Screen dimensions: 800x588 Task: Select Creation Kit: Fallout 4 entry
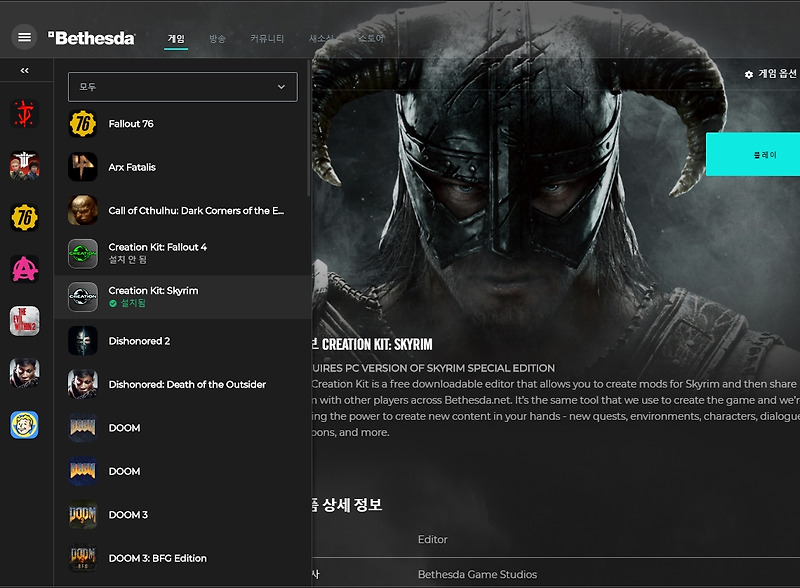click(183, 254)
